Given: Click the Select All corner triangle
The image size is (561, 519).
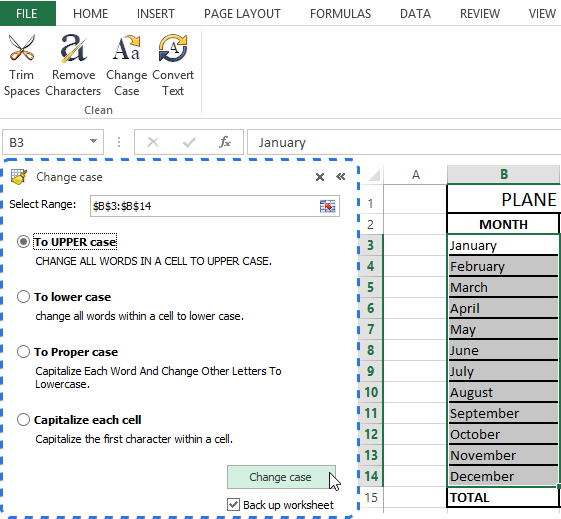Looking at the screenshot, I should (x=374, y=175).
